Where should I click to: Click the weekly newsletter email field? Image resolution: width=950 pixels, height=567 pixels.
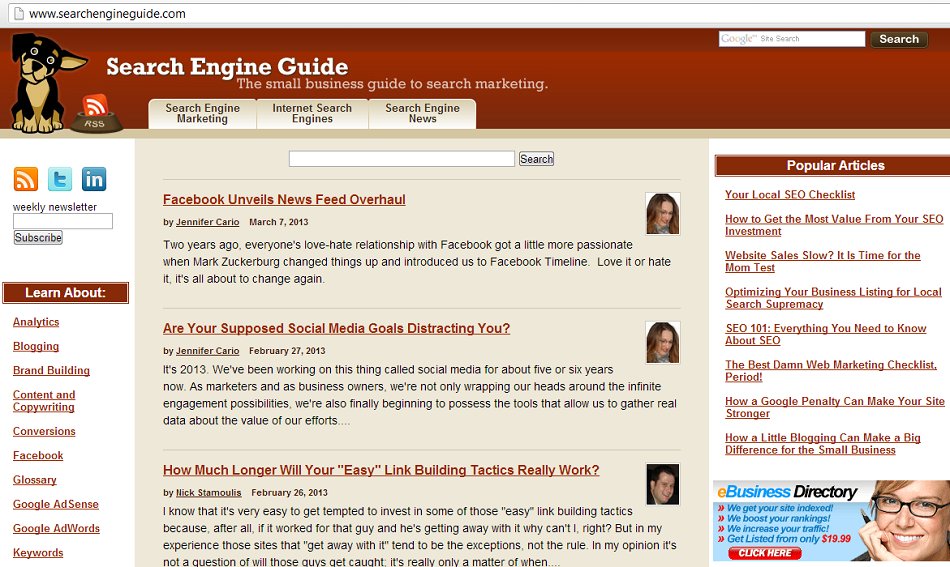(63, 221)
